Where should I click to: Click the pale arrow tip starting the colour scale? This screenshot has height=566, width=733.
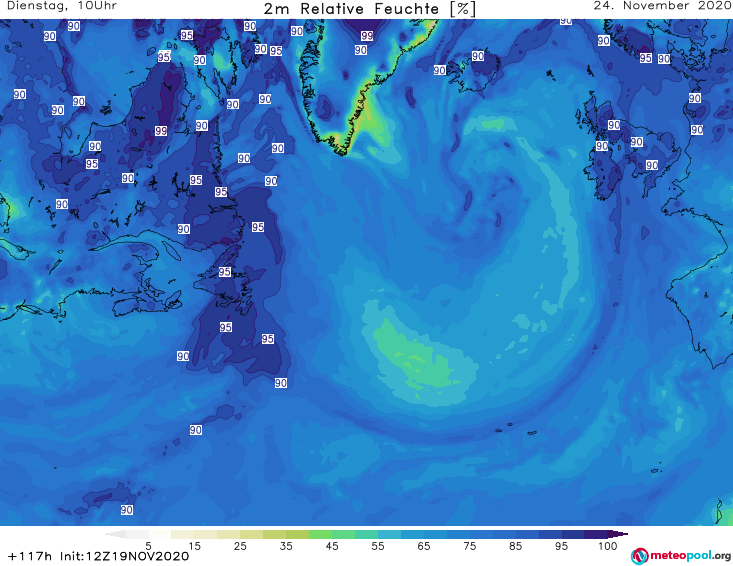(x=115, y=534)
